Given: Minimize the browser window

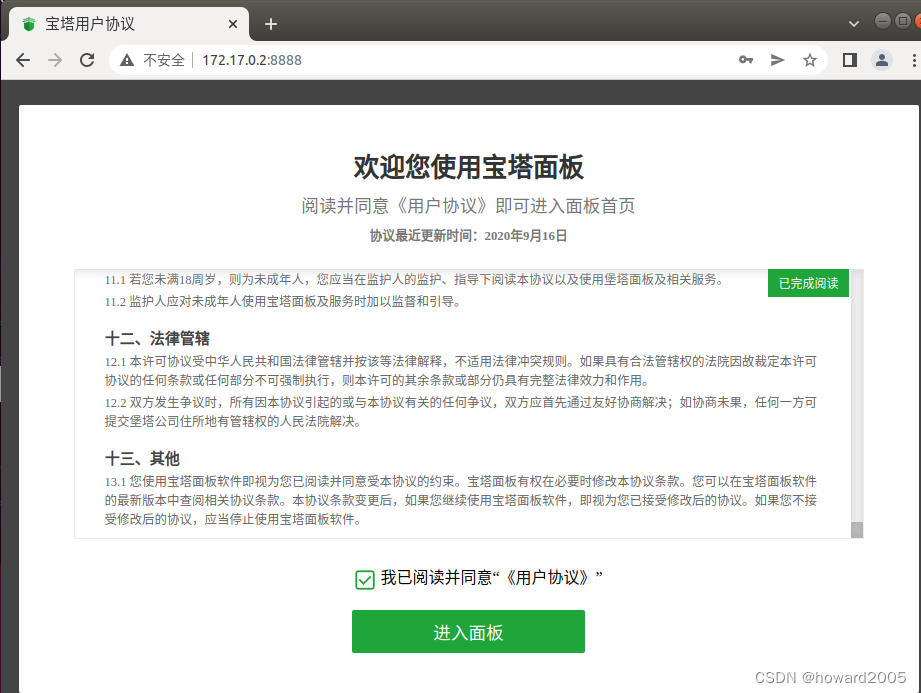Looking at the screenshot, I should pos(883,21).
